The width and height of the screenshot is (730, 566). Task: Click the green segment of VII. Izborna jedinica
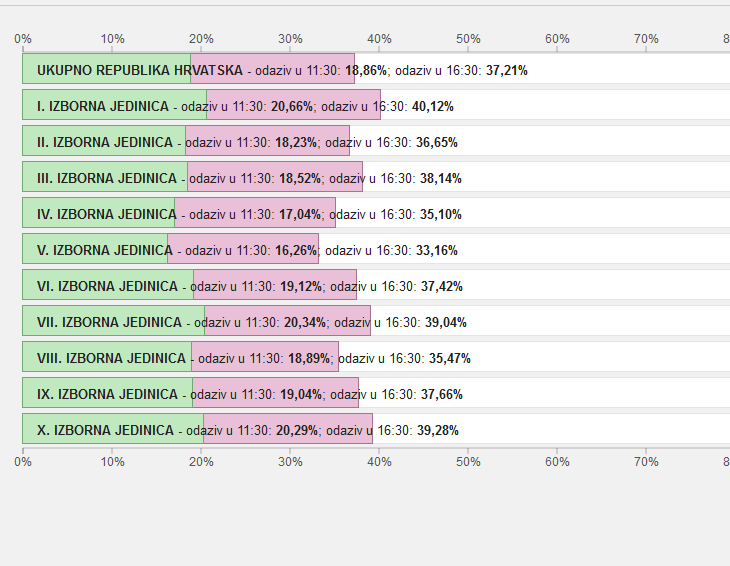click(x=113, y=321)
